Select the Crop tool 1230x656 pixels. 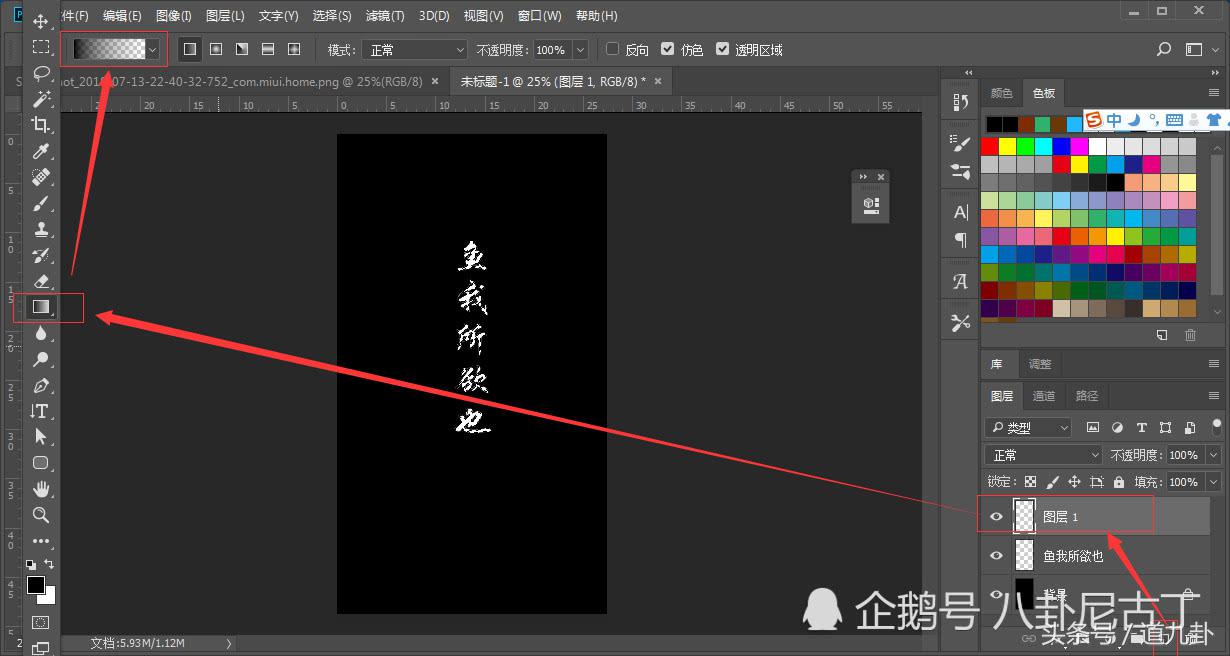(x=41, y=125)
